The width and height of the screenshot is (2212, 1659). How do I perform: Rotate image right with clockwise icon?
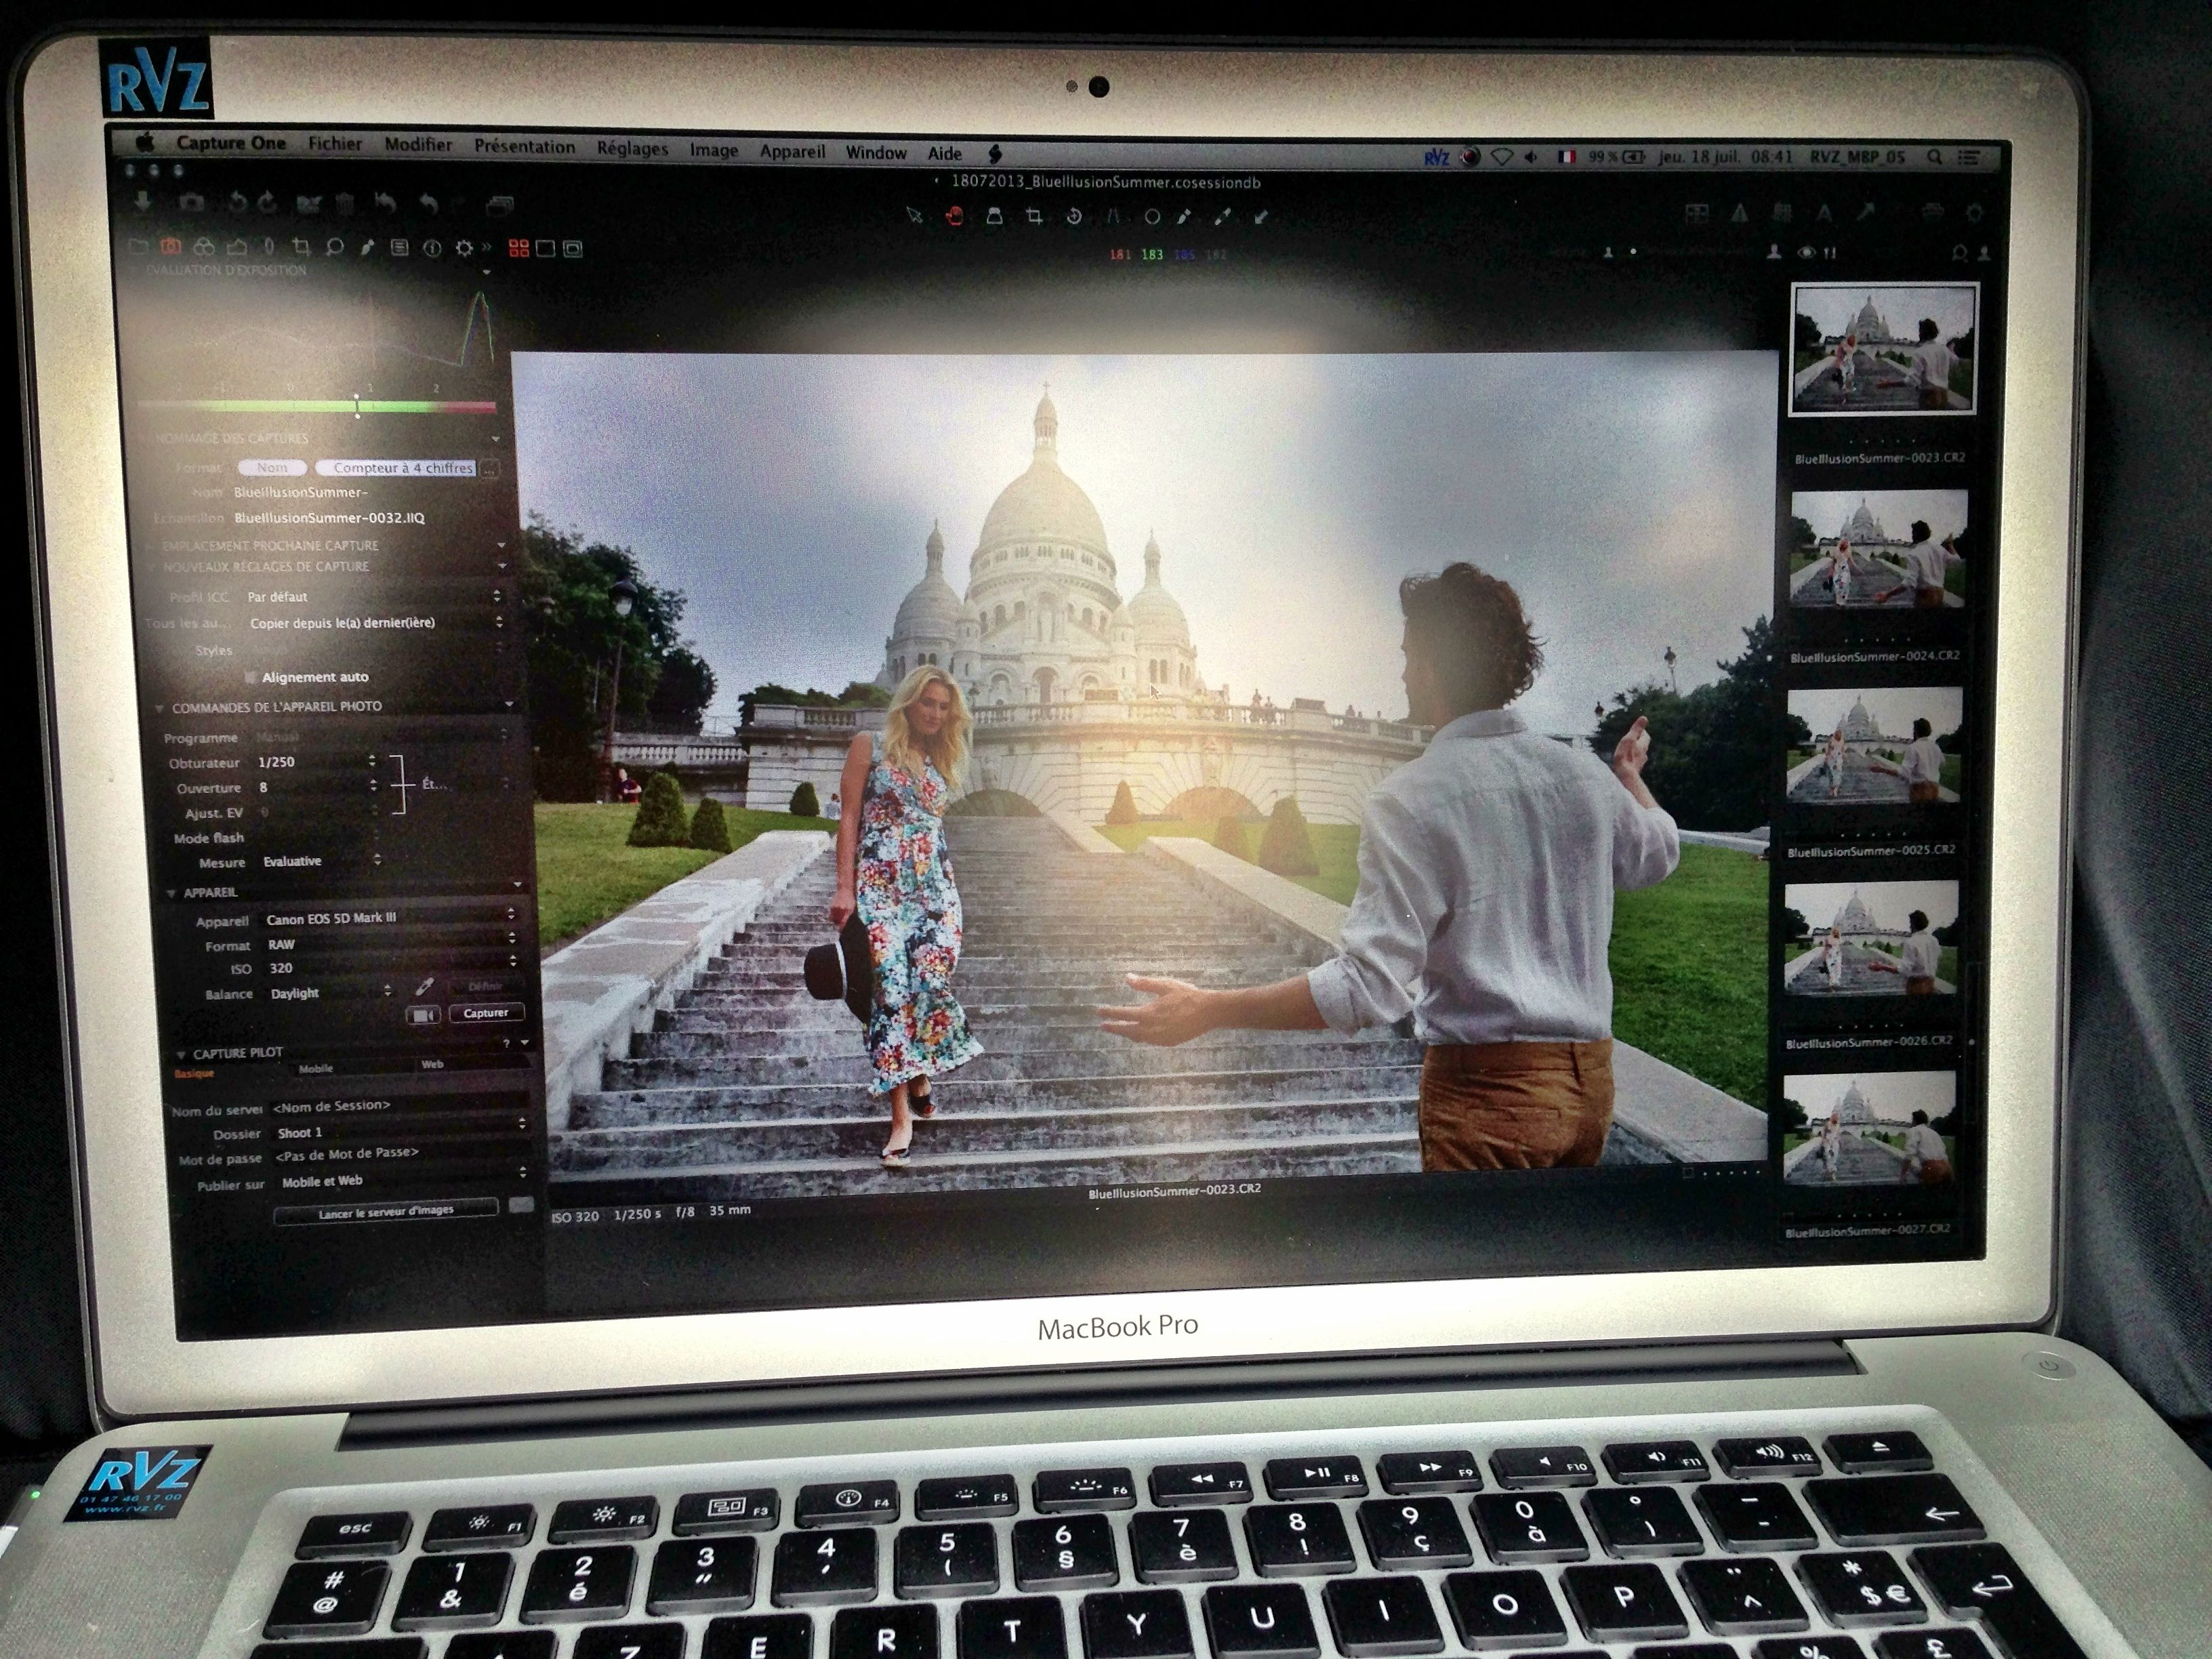(267, 203)
